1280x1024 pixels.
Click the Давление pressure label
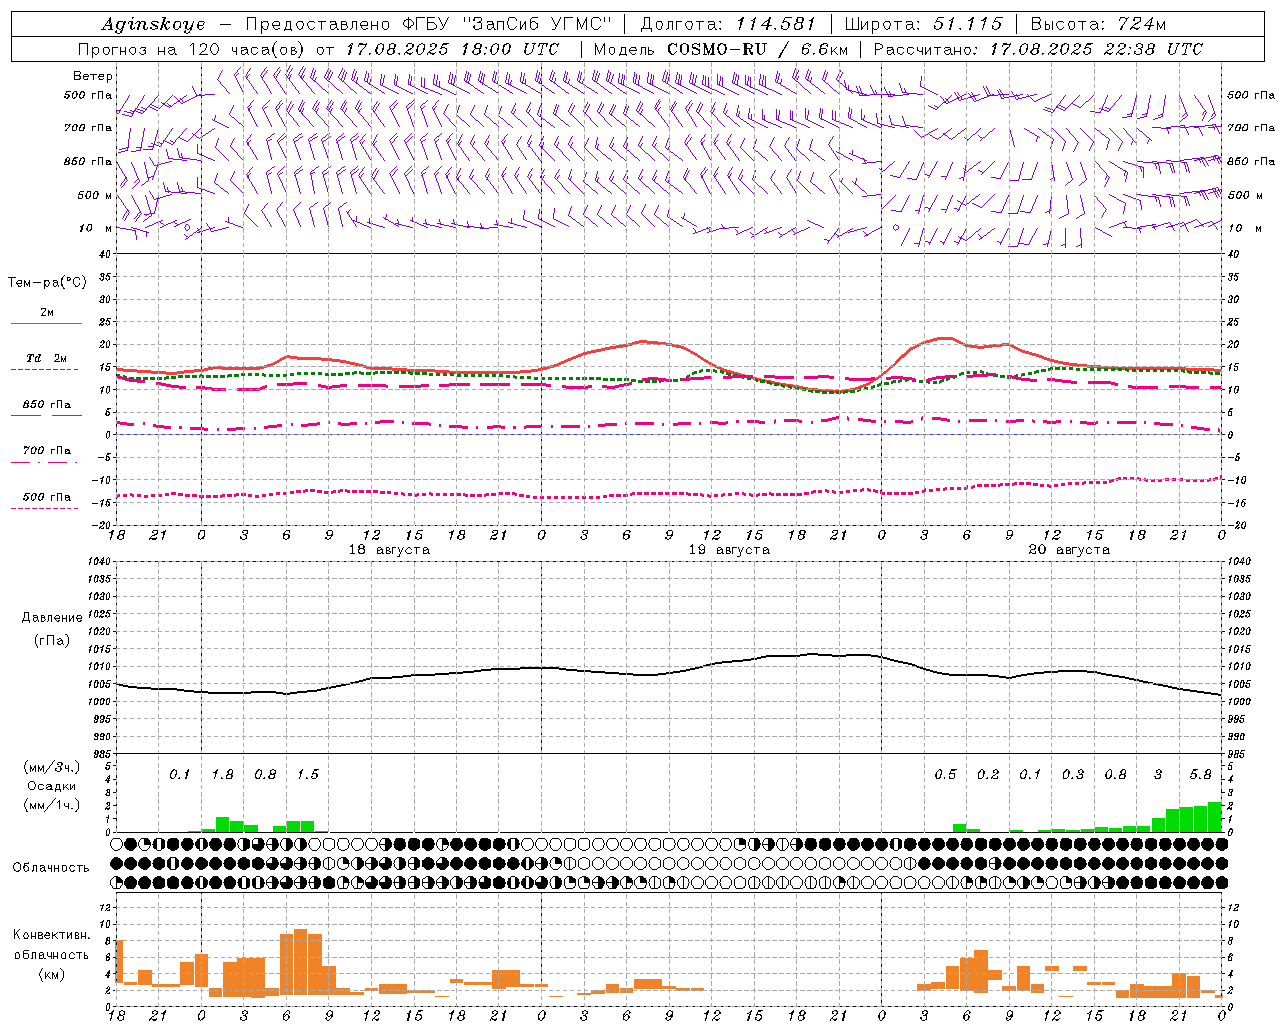pos(52,618)
